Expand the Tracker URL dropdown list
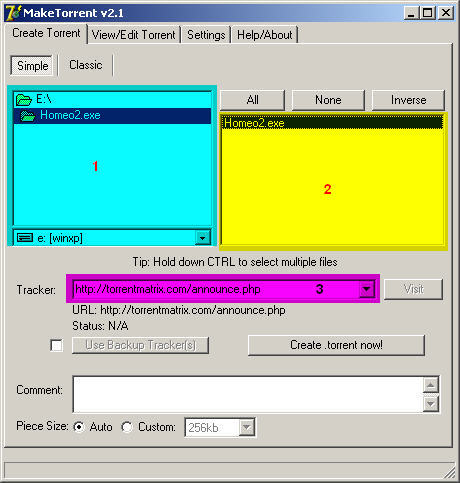Screen dimensions: 460x483 tap(366, 289)
